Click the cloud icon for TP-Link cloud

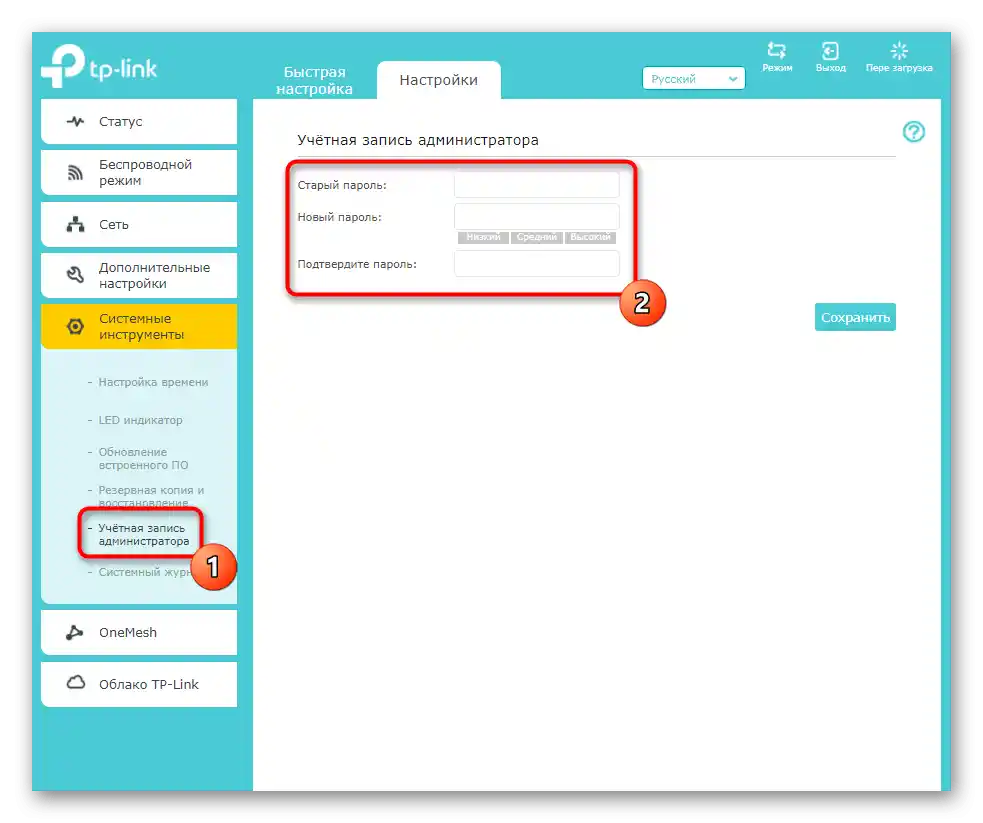(76, 683)
